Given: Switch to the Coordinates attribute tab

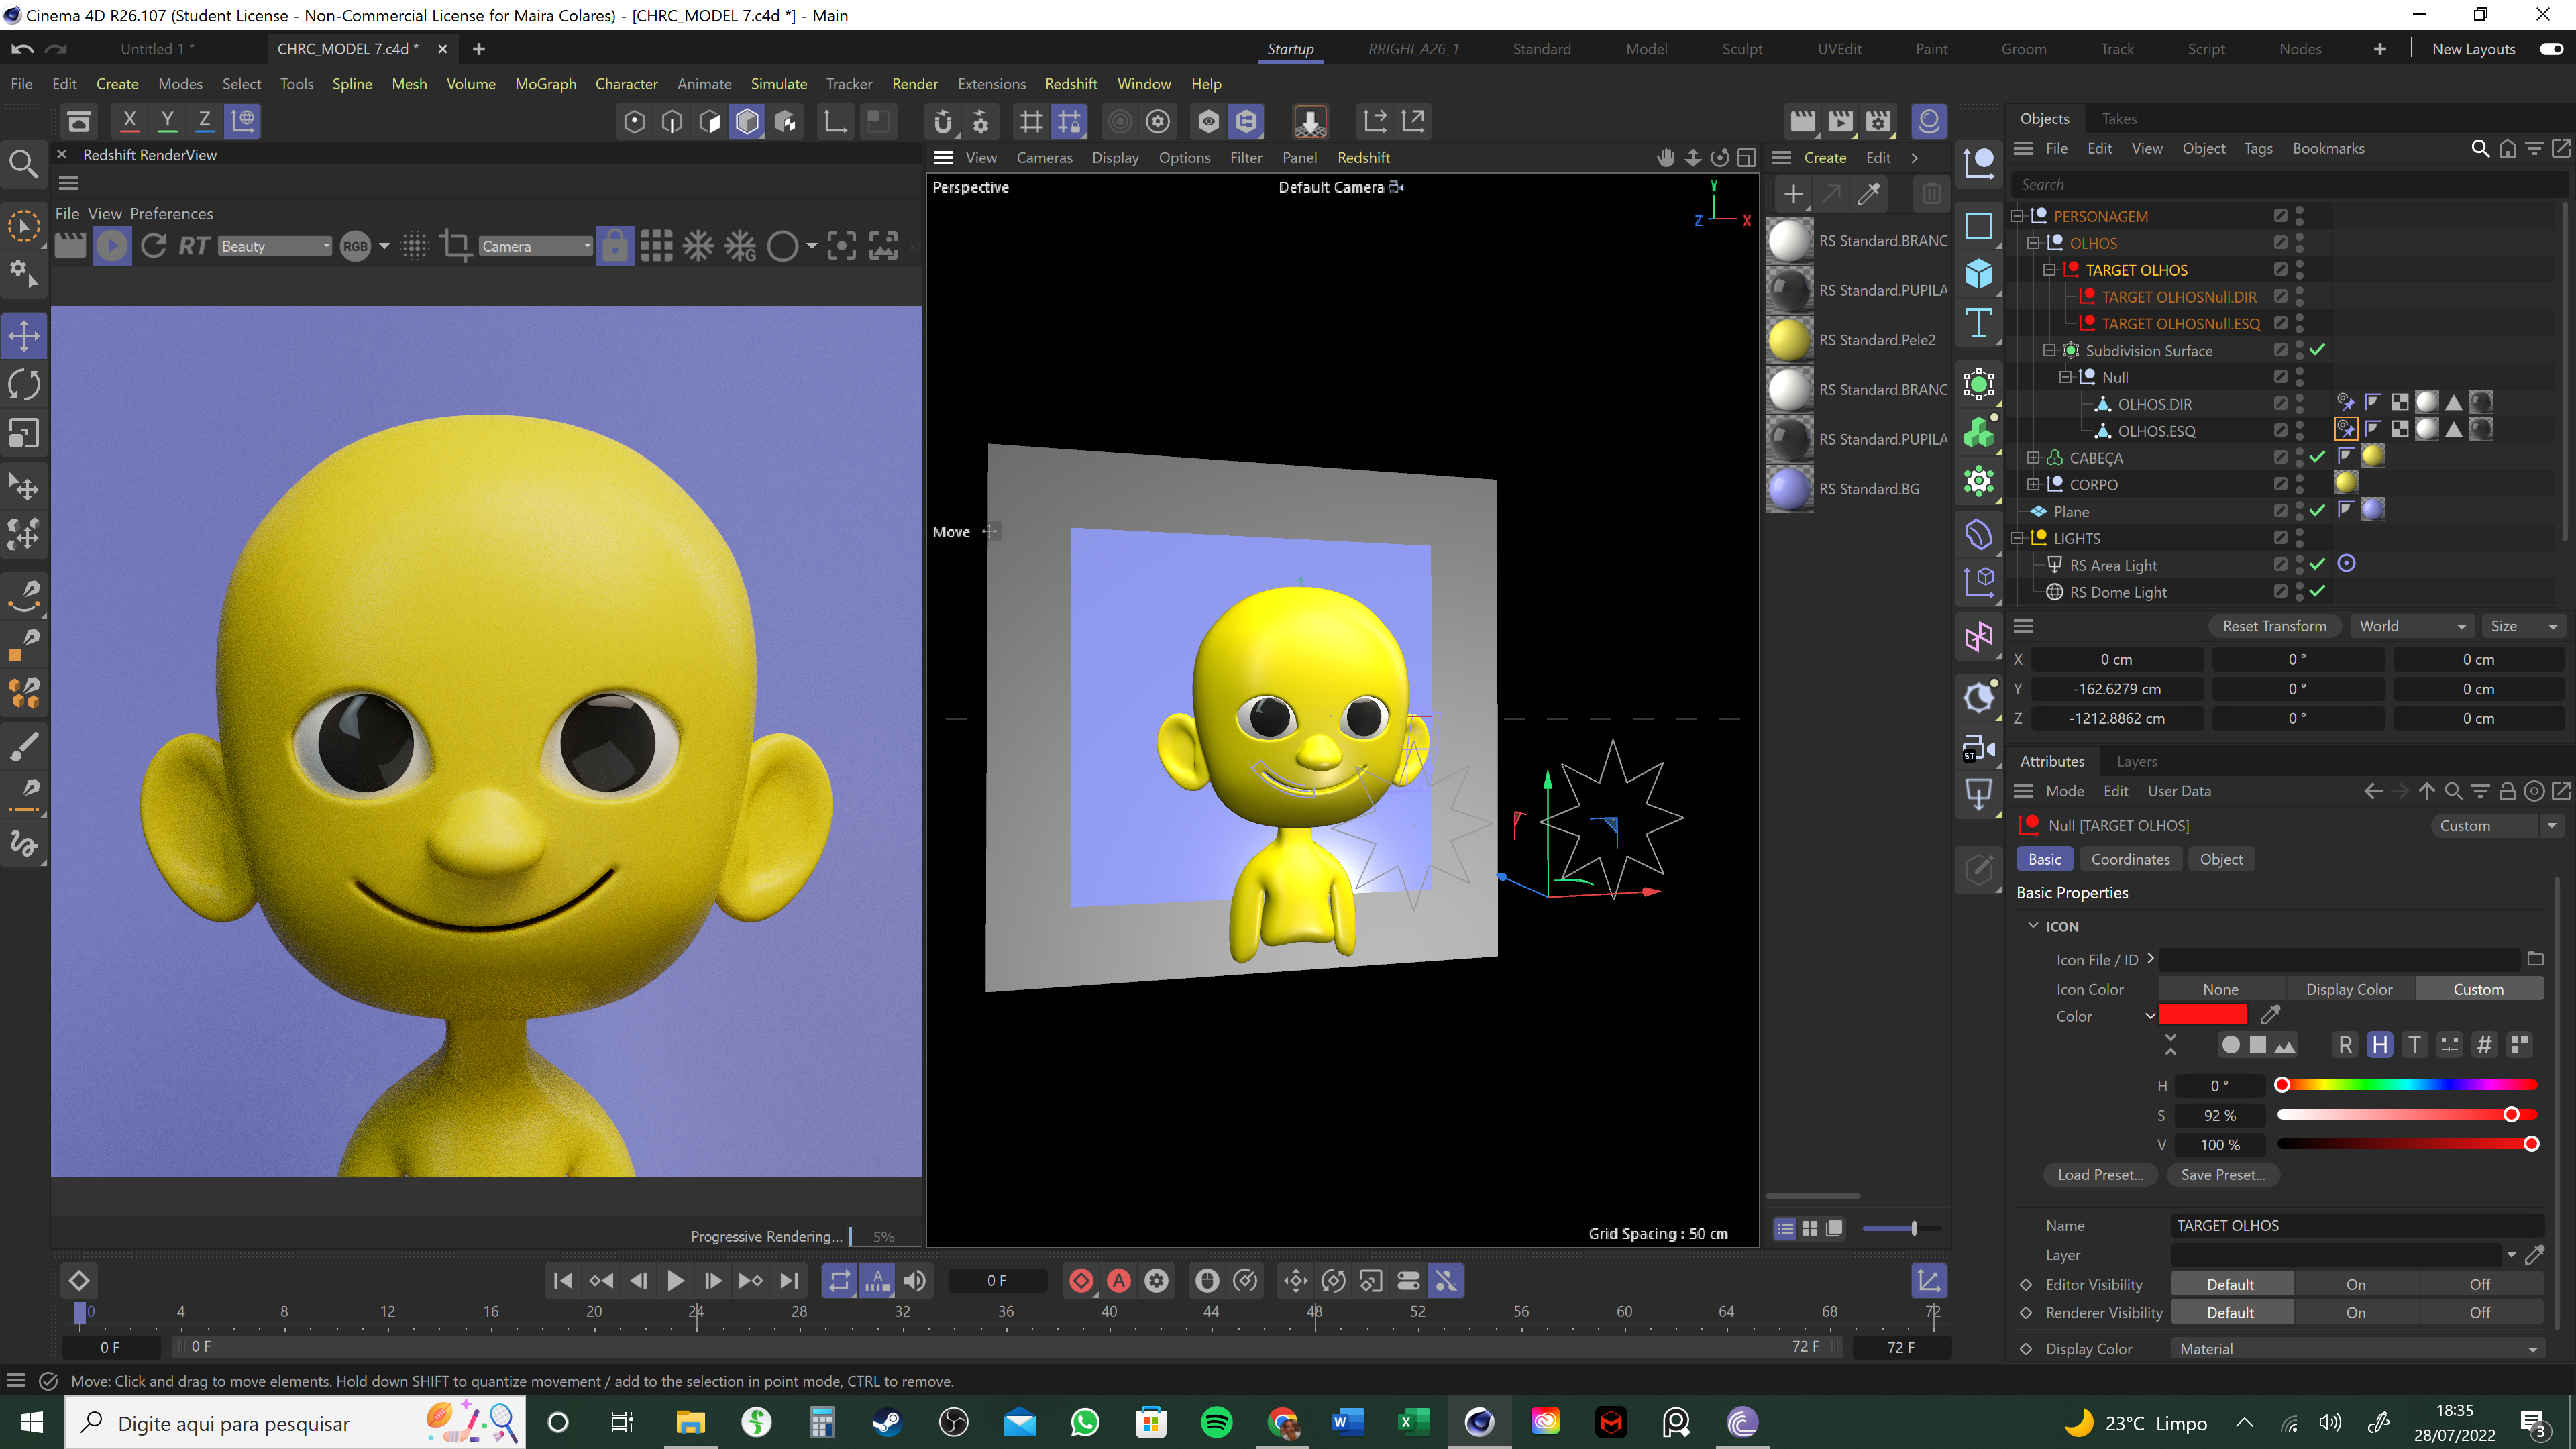Looking at the screenshot, I should point(2130,859).
